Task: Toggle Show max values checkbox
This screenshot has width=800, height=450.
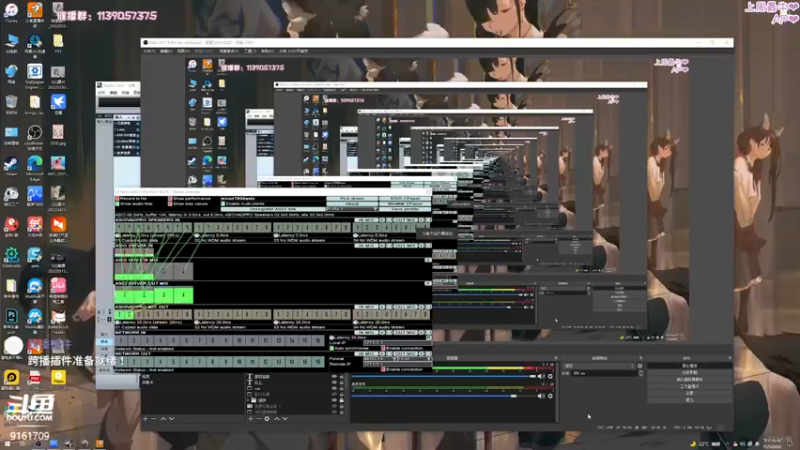Action: tap(170, 204)
